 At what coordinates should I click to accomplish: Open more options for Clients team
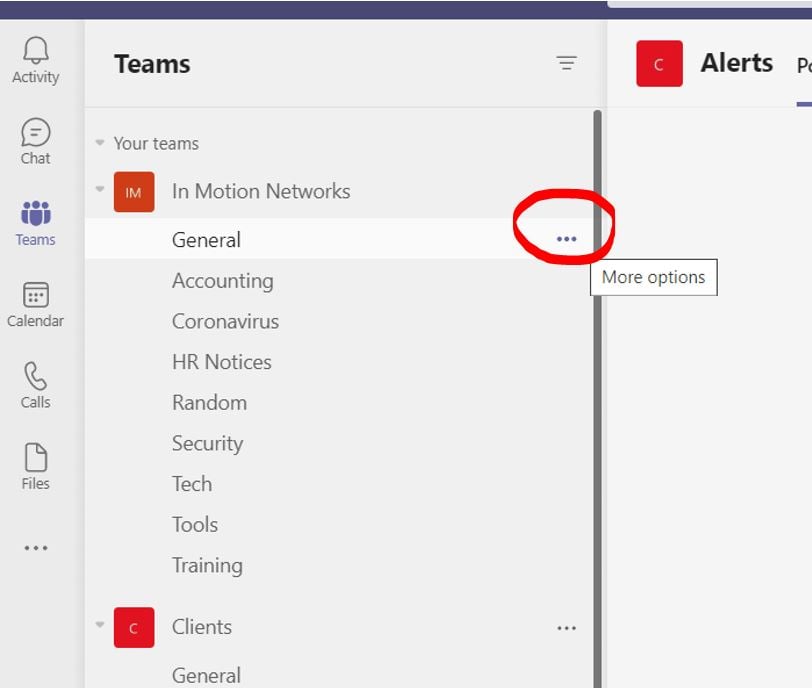click(x=567, y=628)
